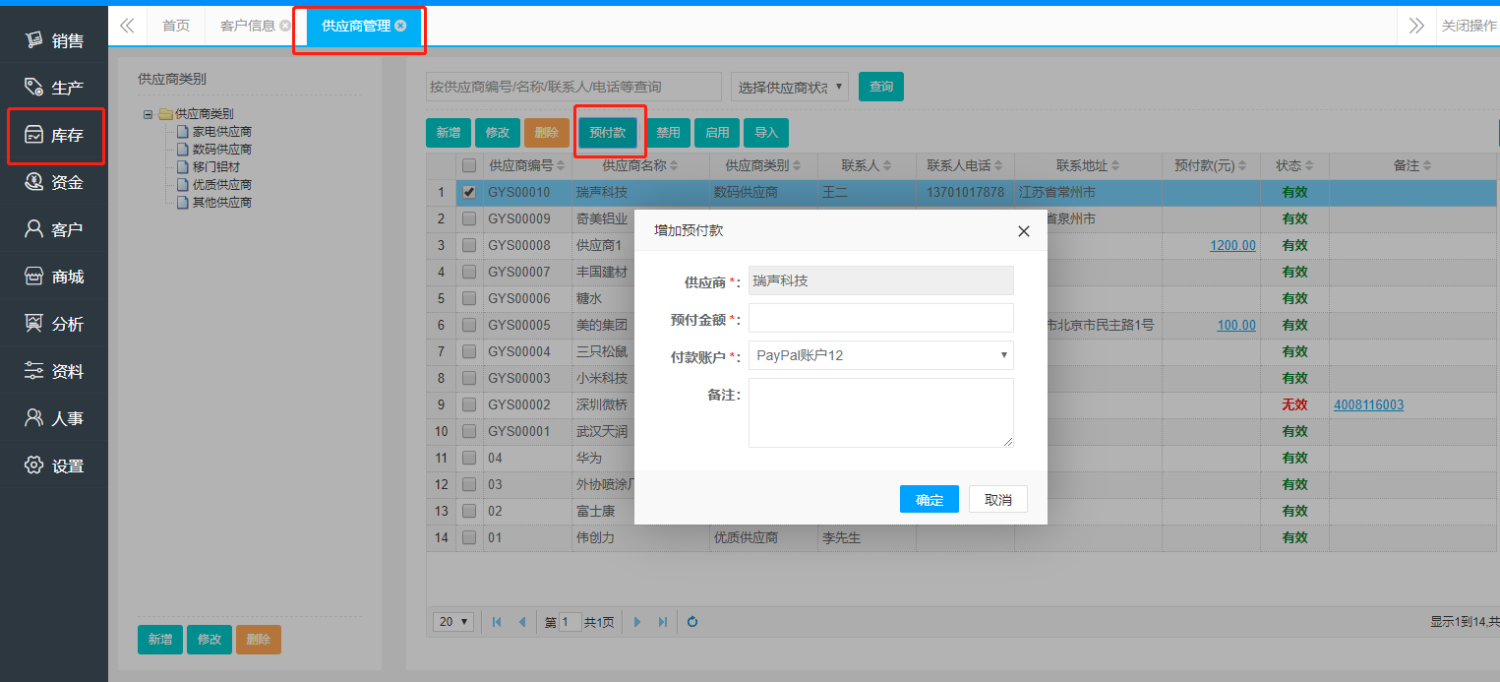Viewport: 1500px width, 682px height.
Task: Open the 付款账户 PayPal账户12 dropdown
Action: click(881, 355)
